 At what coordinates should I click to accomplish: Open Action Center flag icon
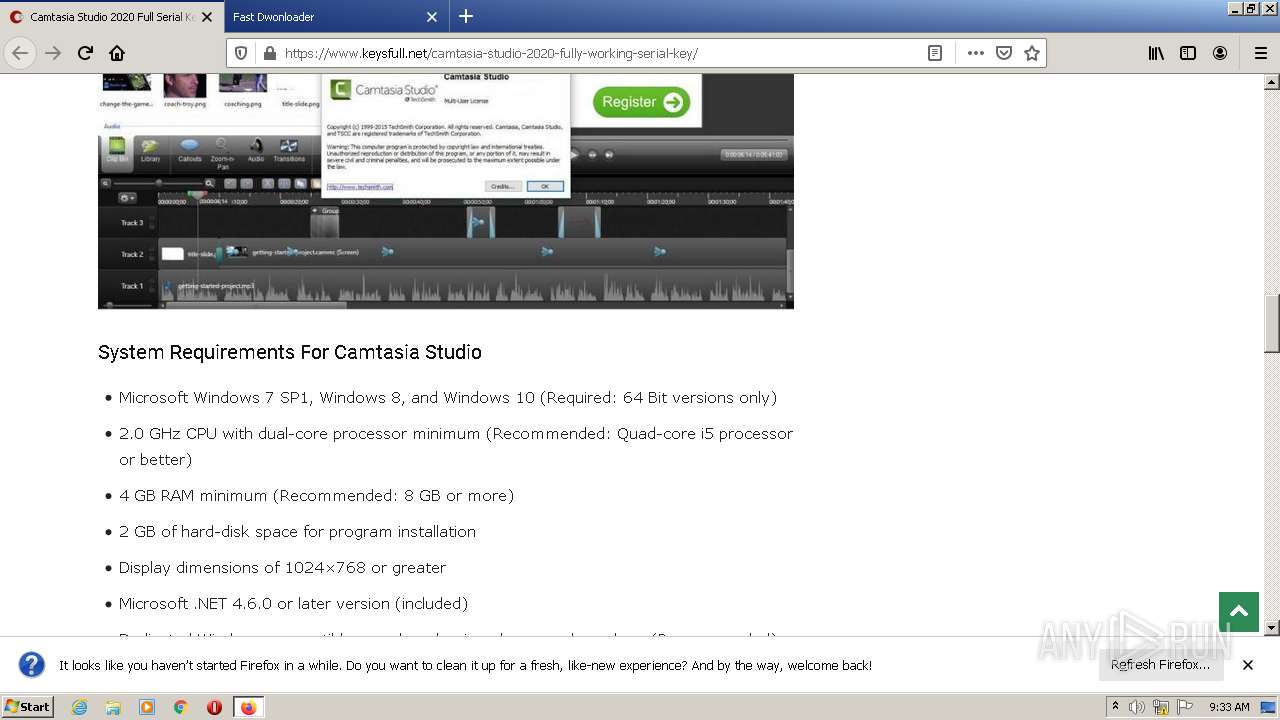coord(1185,707)
